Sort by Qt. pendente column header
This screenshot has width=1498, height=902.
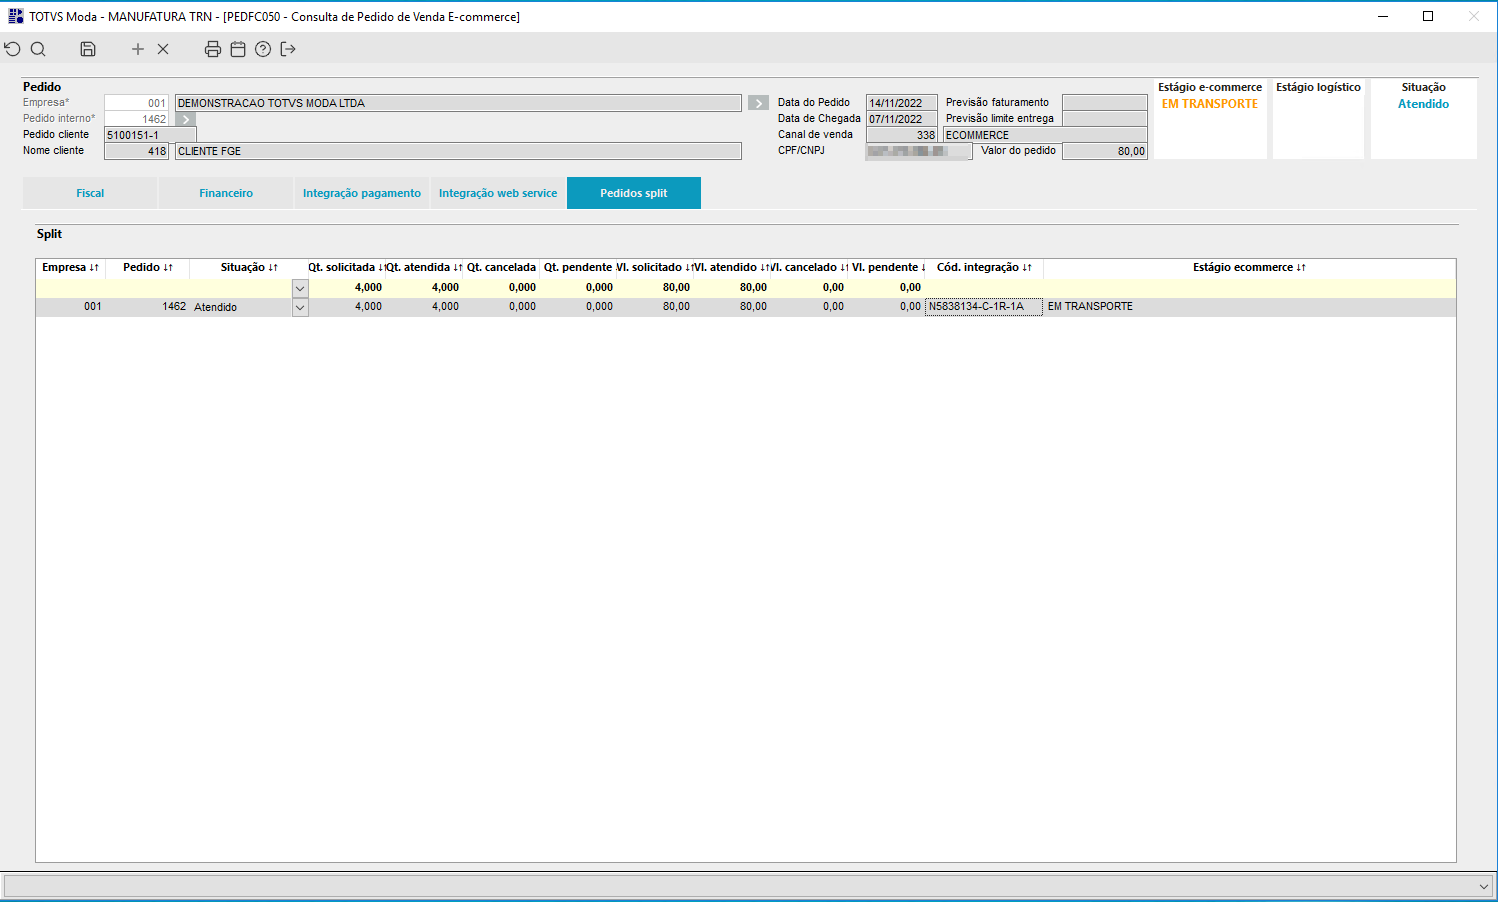point(578,267)
